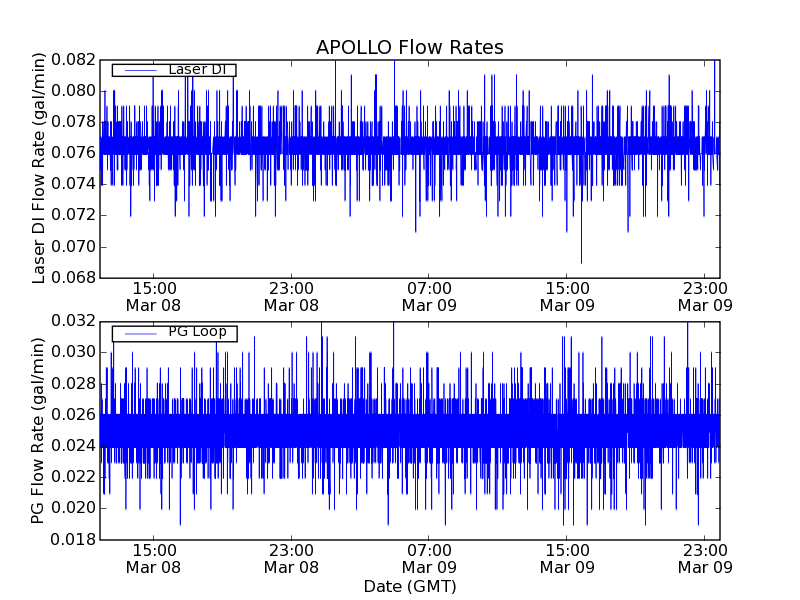This screenshot has width=800, height=600.
Task: Click the "Date (GMT)" x-axis label
Action: tap(409, 585)
